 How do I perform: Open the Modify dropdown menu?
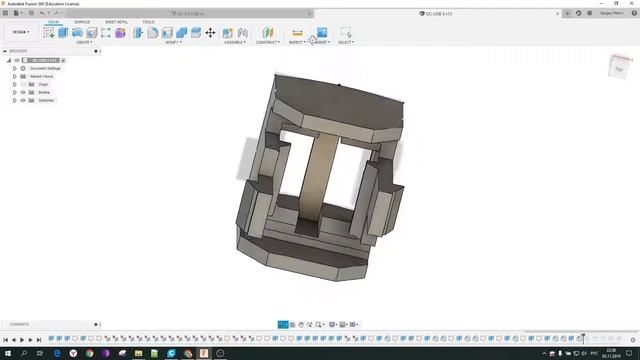click(173, 42)
